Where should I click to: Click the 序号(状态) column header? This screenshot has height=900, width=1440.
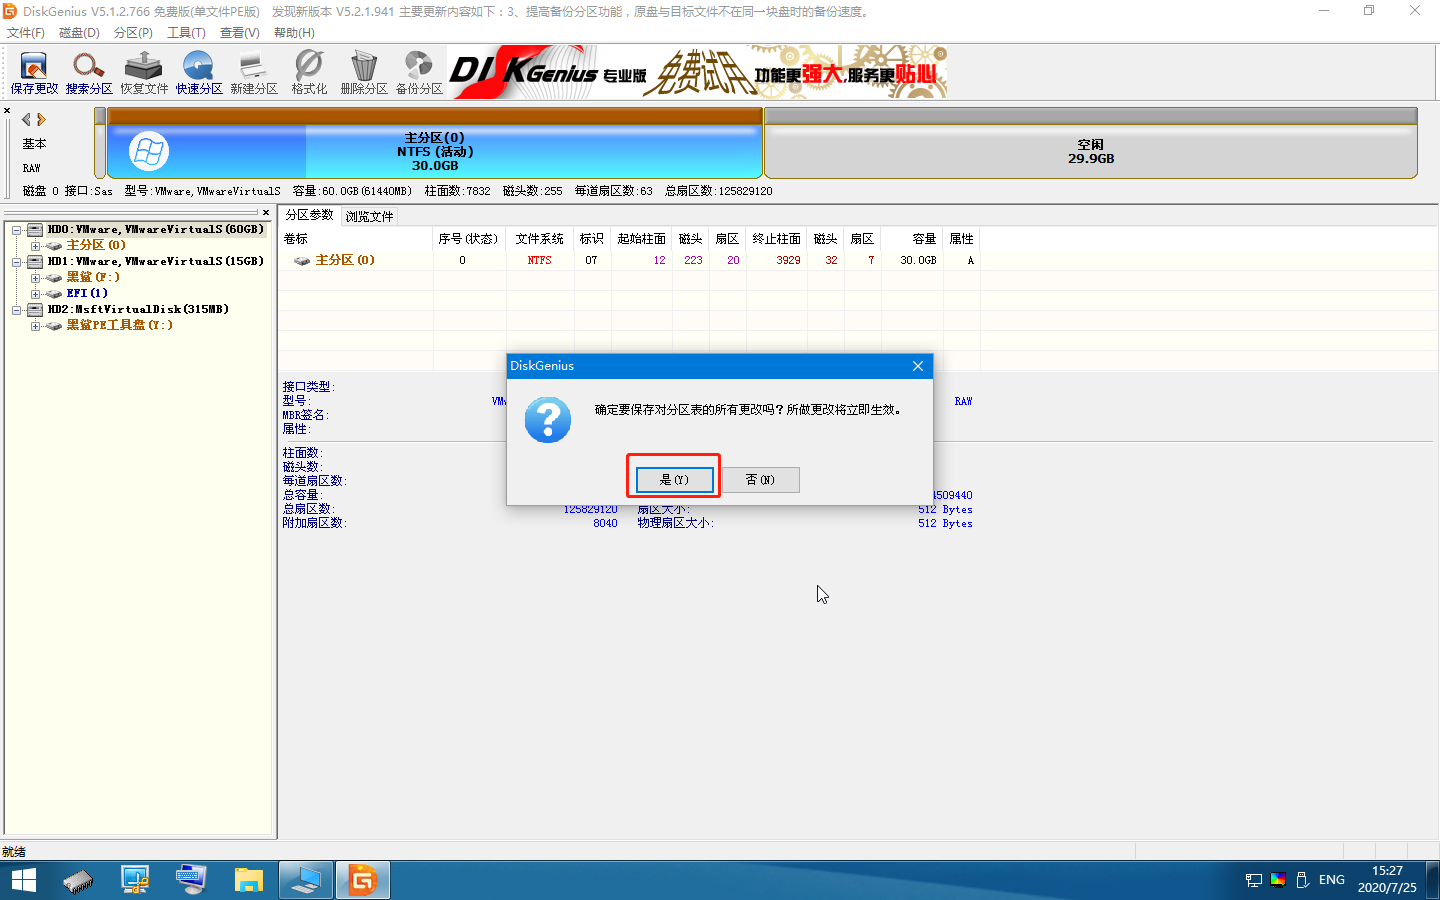click(x=469, y=239)
